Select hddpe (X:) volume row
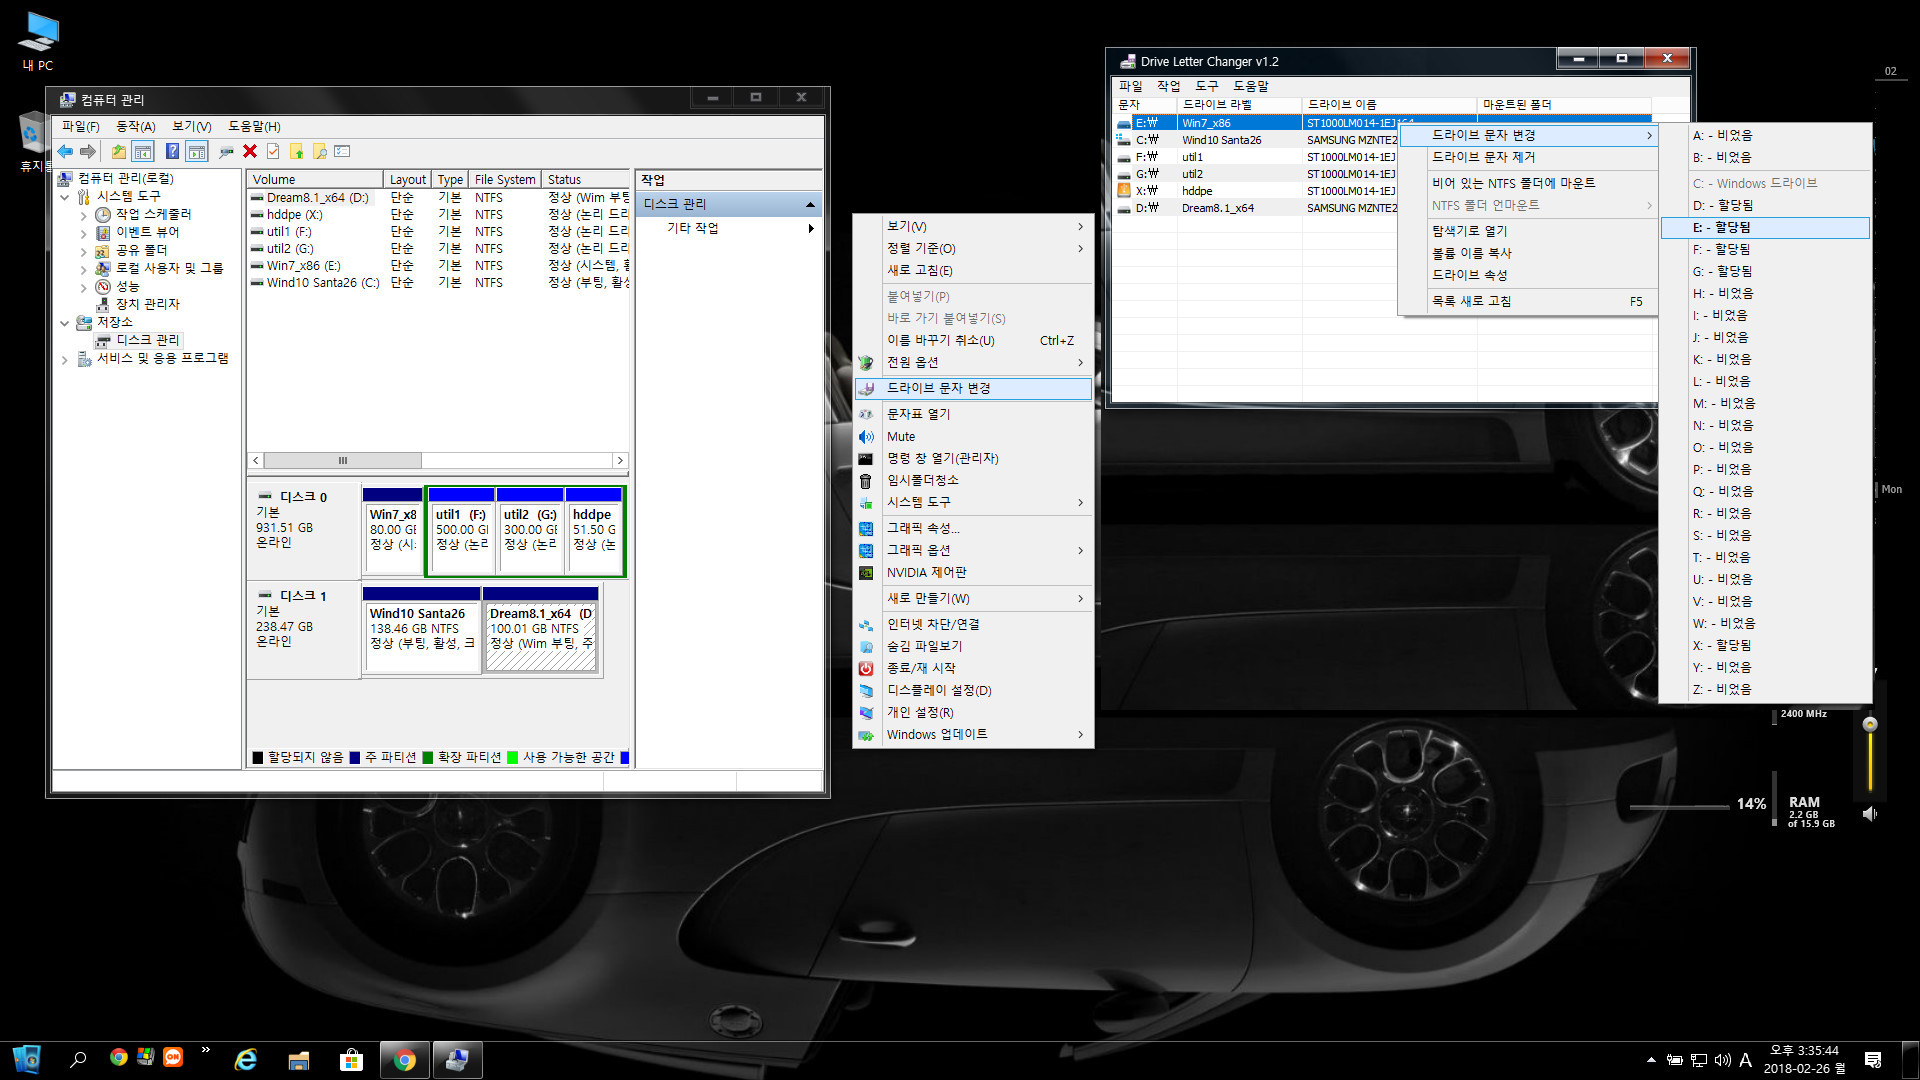This screenshot has height=1080, width=1920. (x=438, y=215)
